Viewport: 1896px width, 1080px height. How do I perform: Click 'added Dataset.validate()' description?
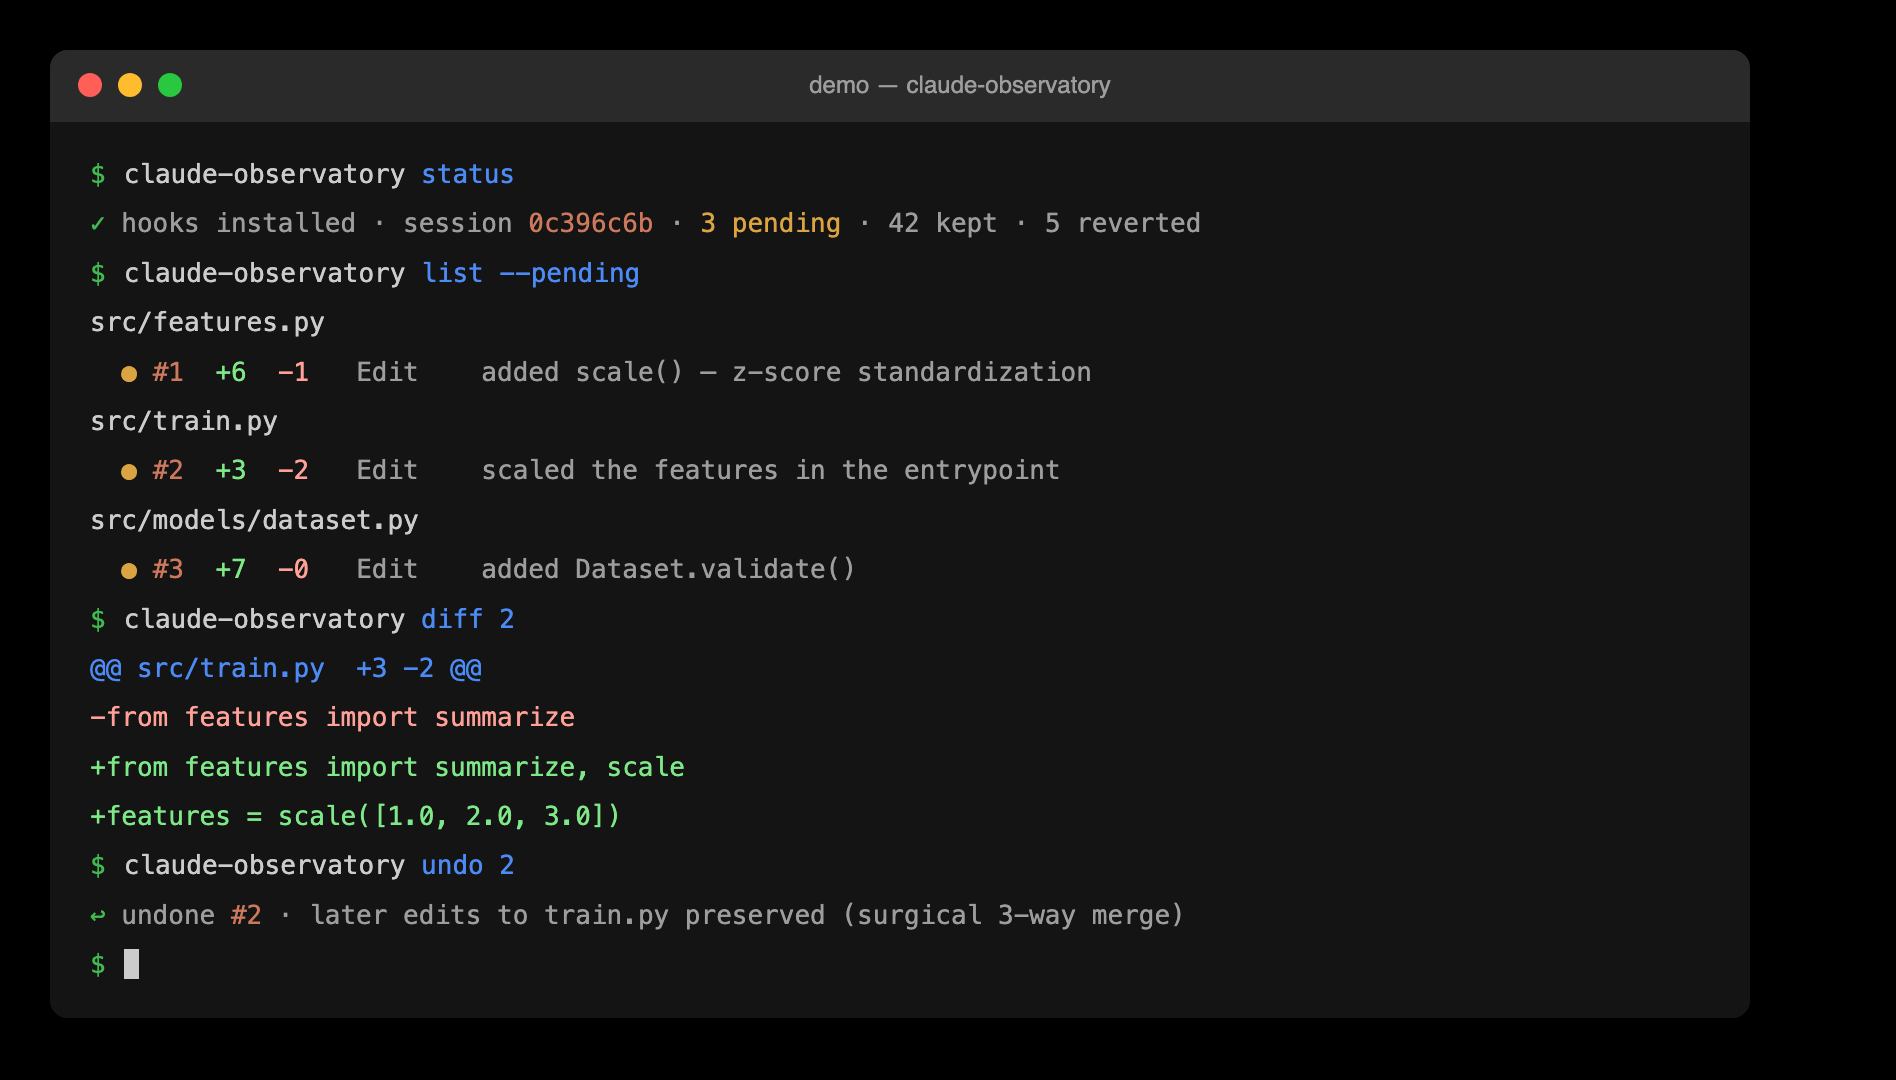click(668, 569)
